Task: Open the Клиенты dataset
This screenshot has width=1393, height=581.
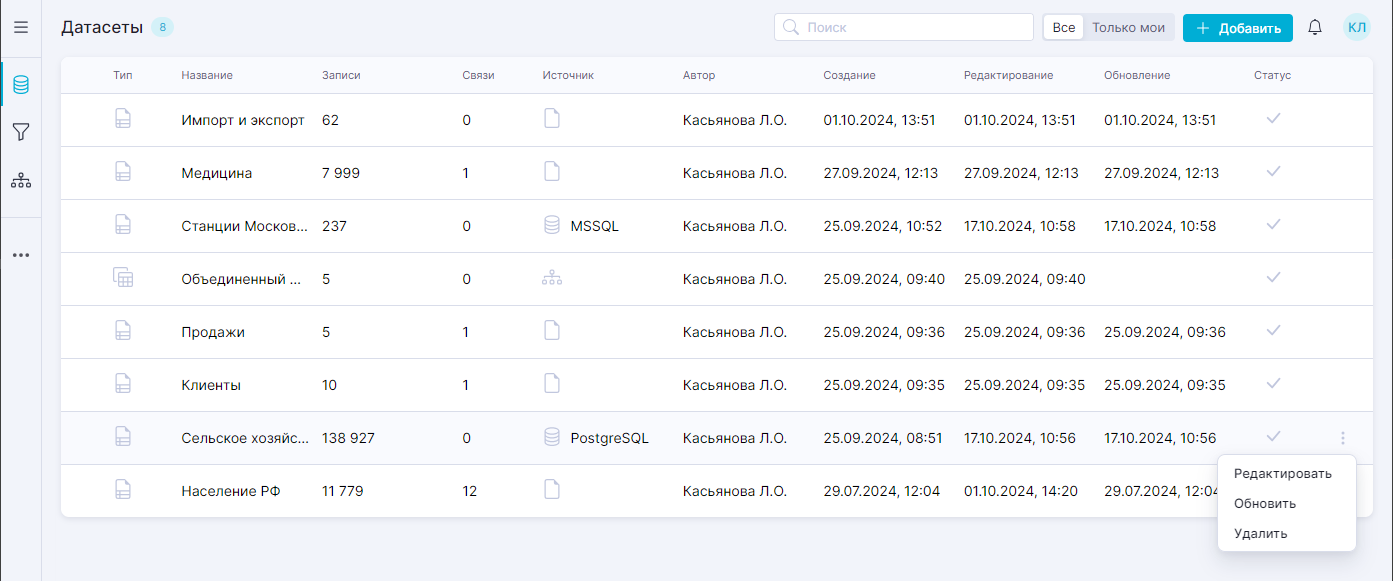Action: pos(211,385)
